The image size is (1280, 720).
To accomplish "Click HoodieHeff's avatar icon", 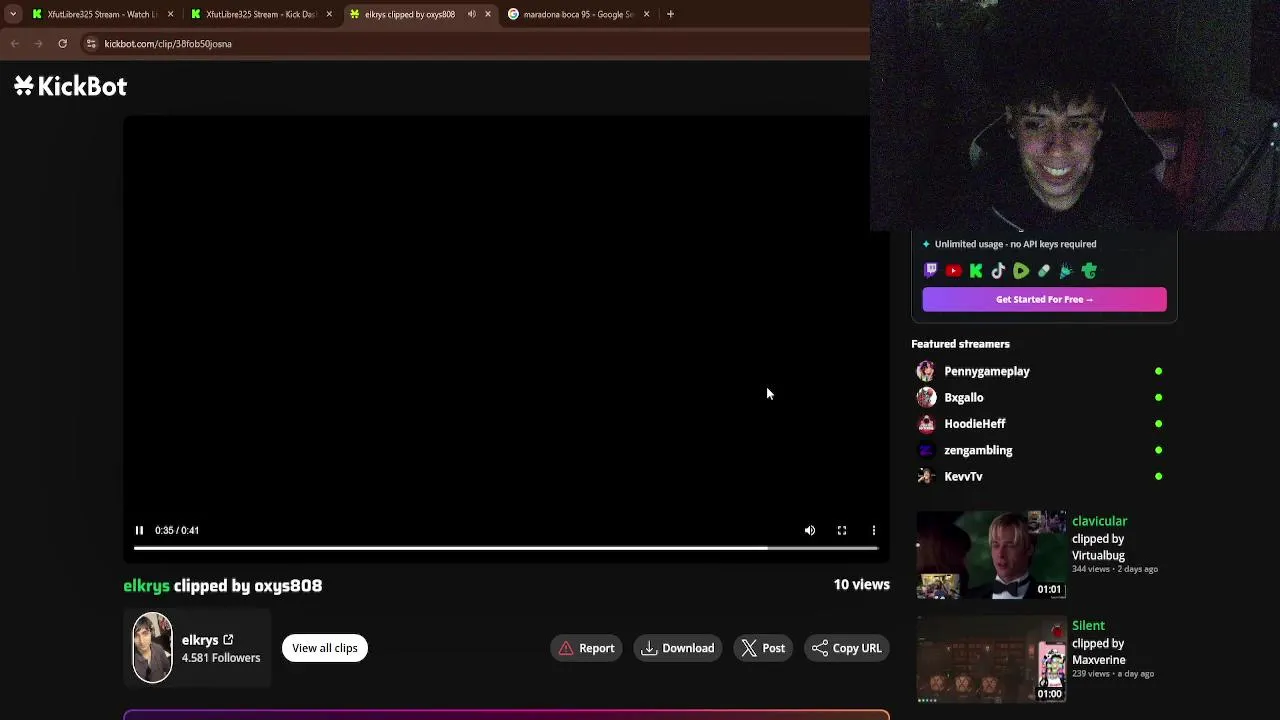I will [926, 424].
